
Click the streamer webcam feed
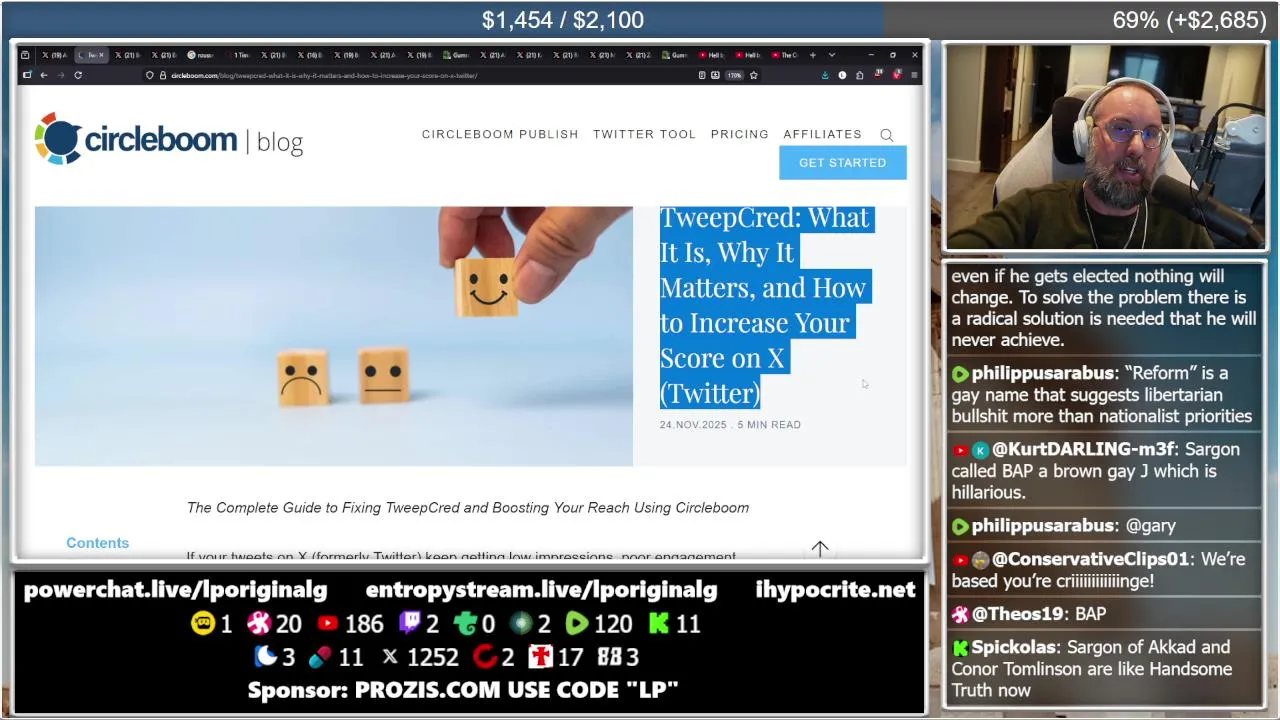1106,147
